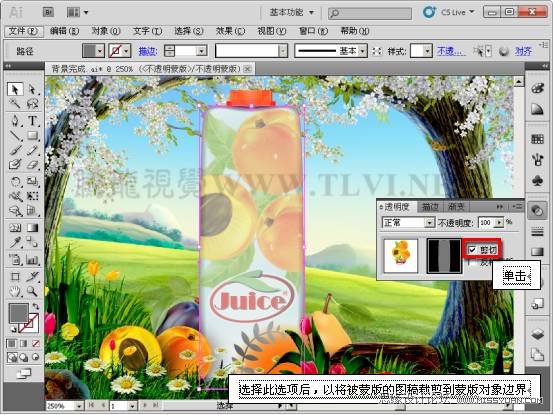
Task: Select the Symbol Sprayer tool
Action: tap(15, 260)
